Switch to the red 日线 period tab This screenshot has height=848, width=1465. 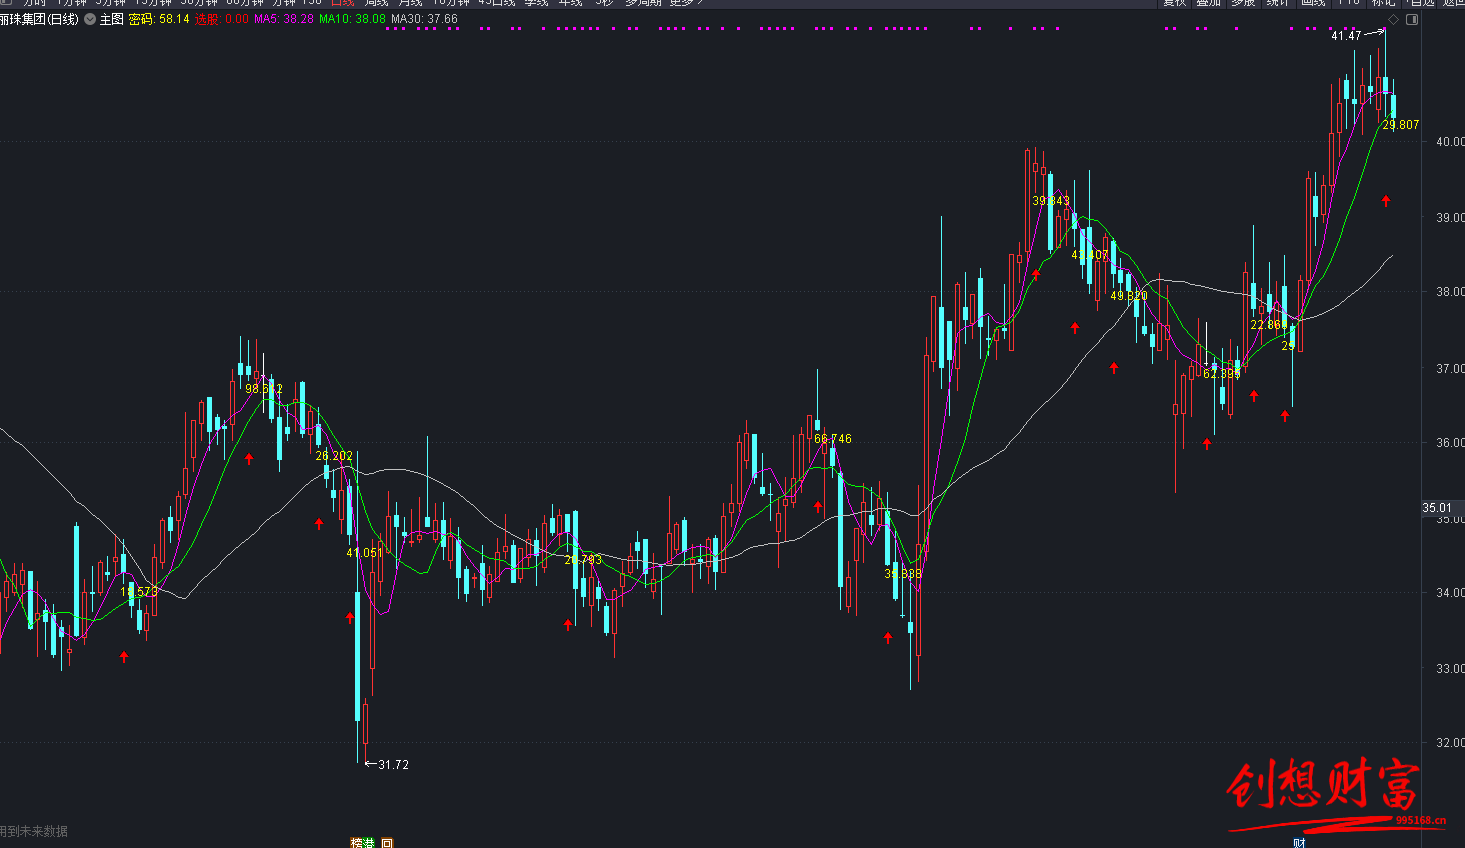coord(342,3)
